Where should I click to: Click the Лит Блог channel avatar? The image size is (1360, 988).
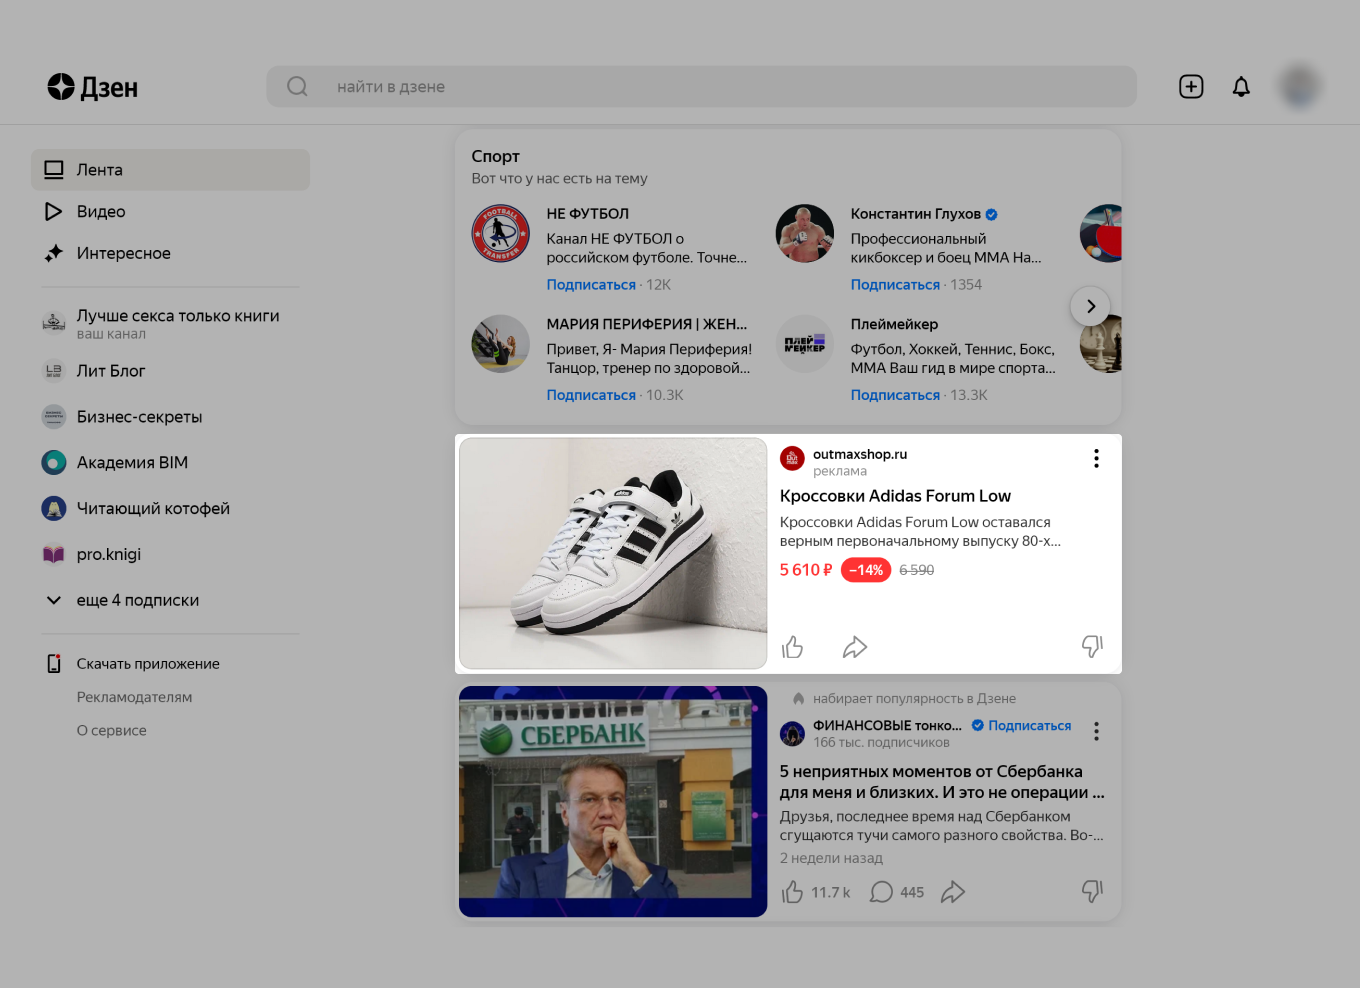tap(54, 371)
